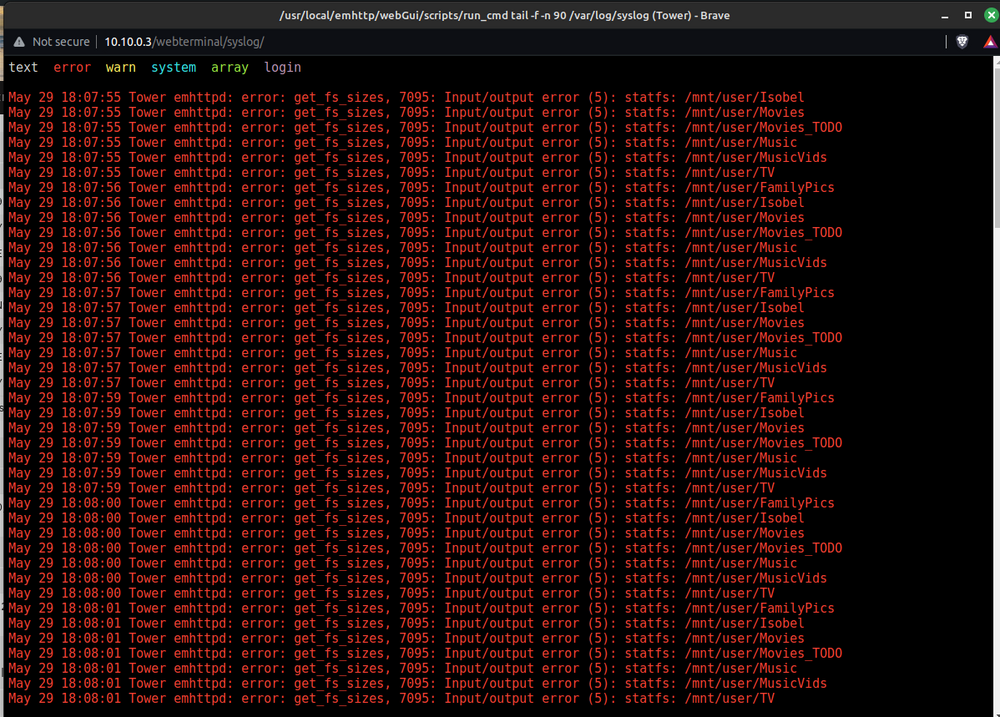Click the 'Not secure' label in address bar
The image size is (1000, 717).
point(61,41)
